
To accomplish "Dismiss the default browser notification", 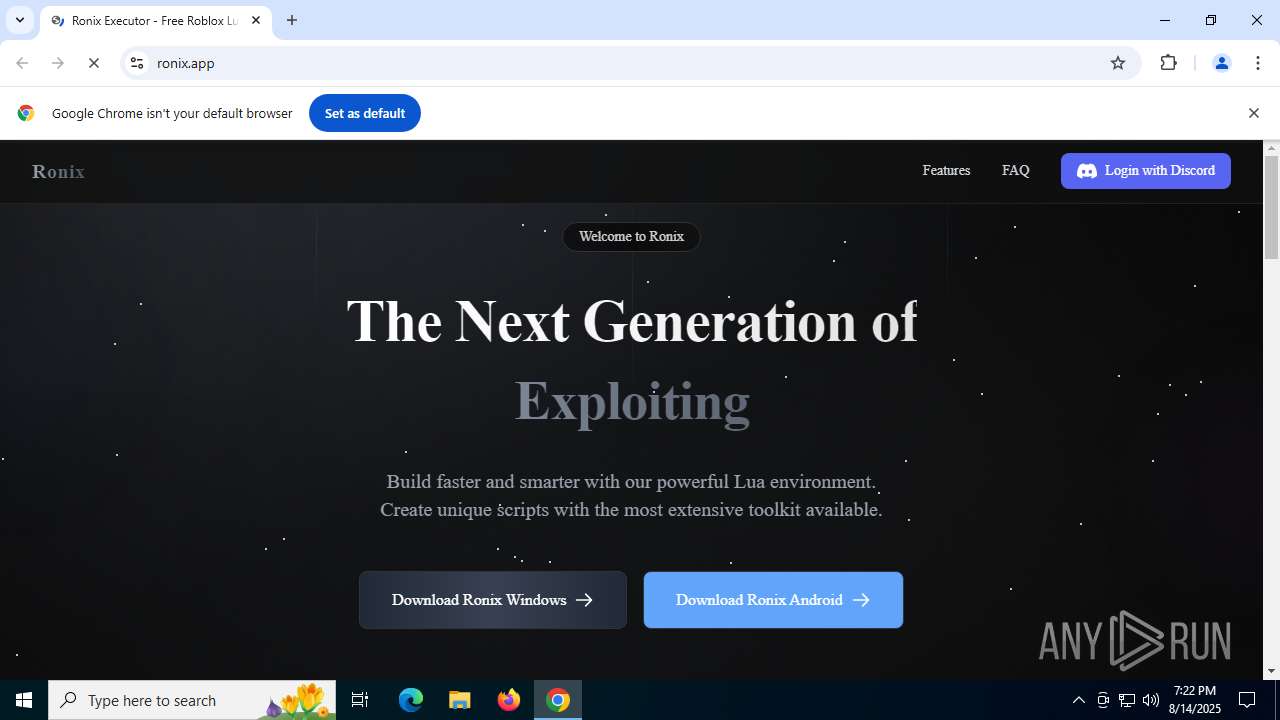I will [x=1253, y=113].
